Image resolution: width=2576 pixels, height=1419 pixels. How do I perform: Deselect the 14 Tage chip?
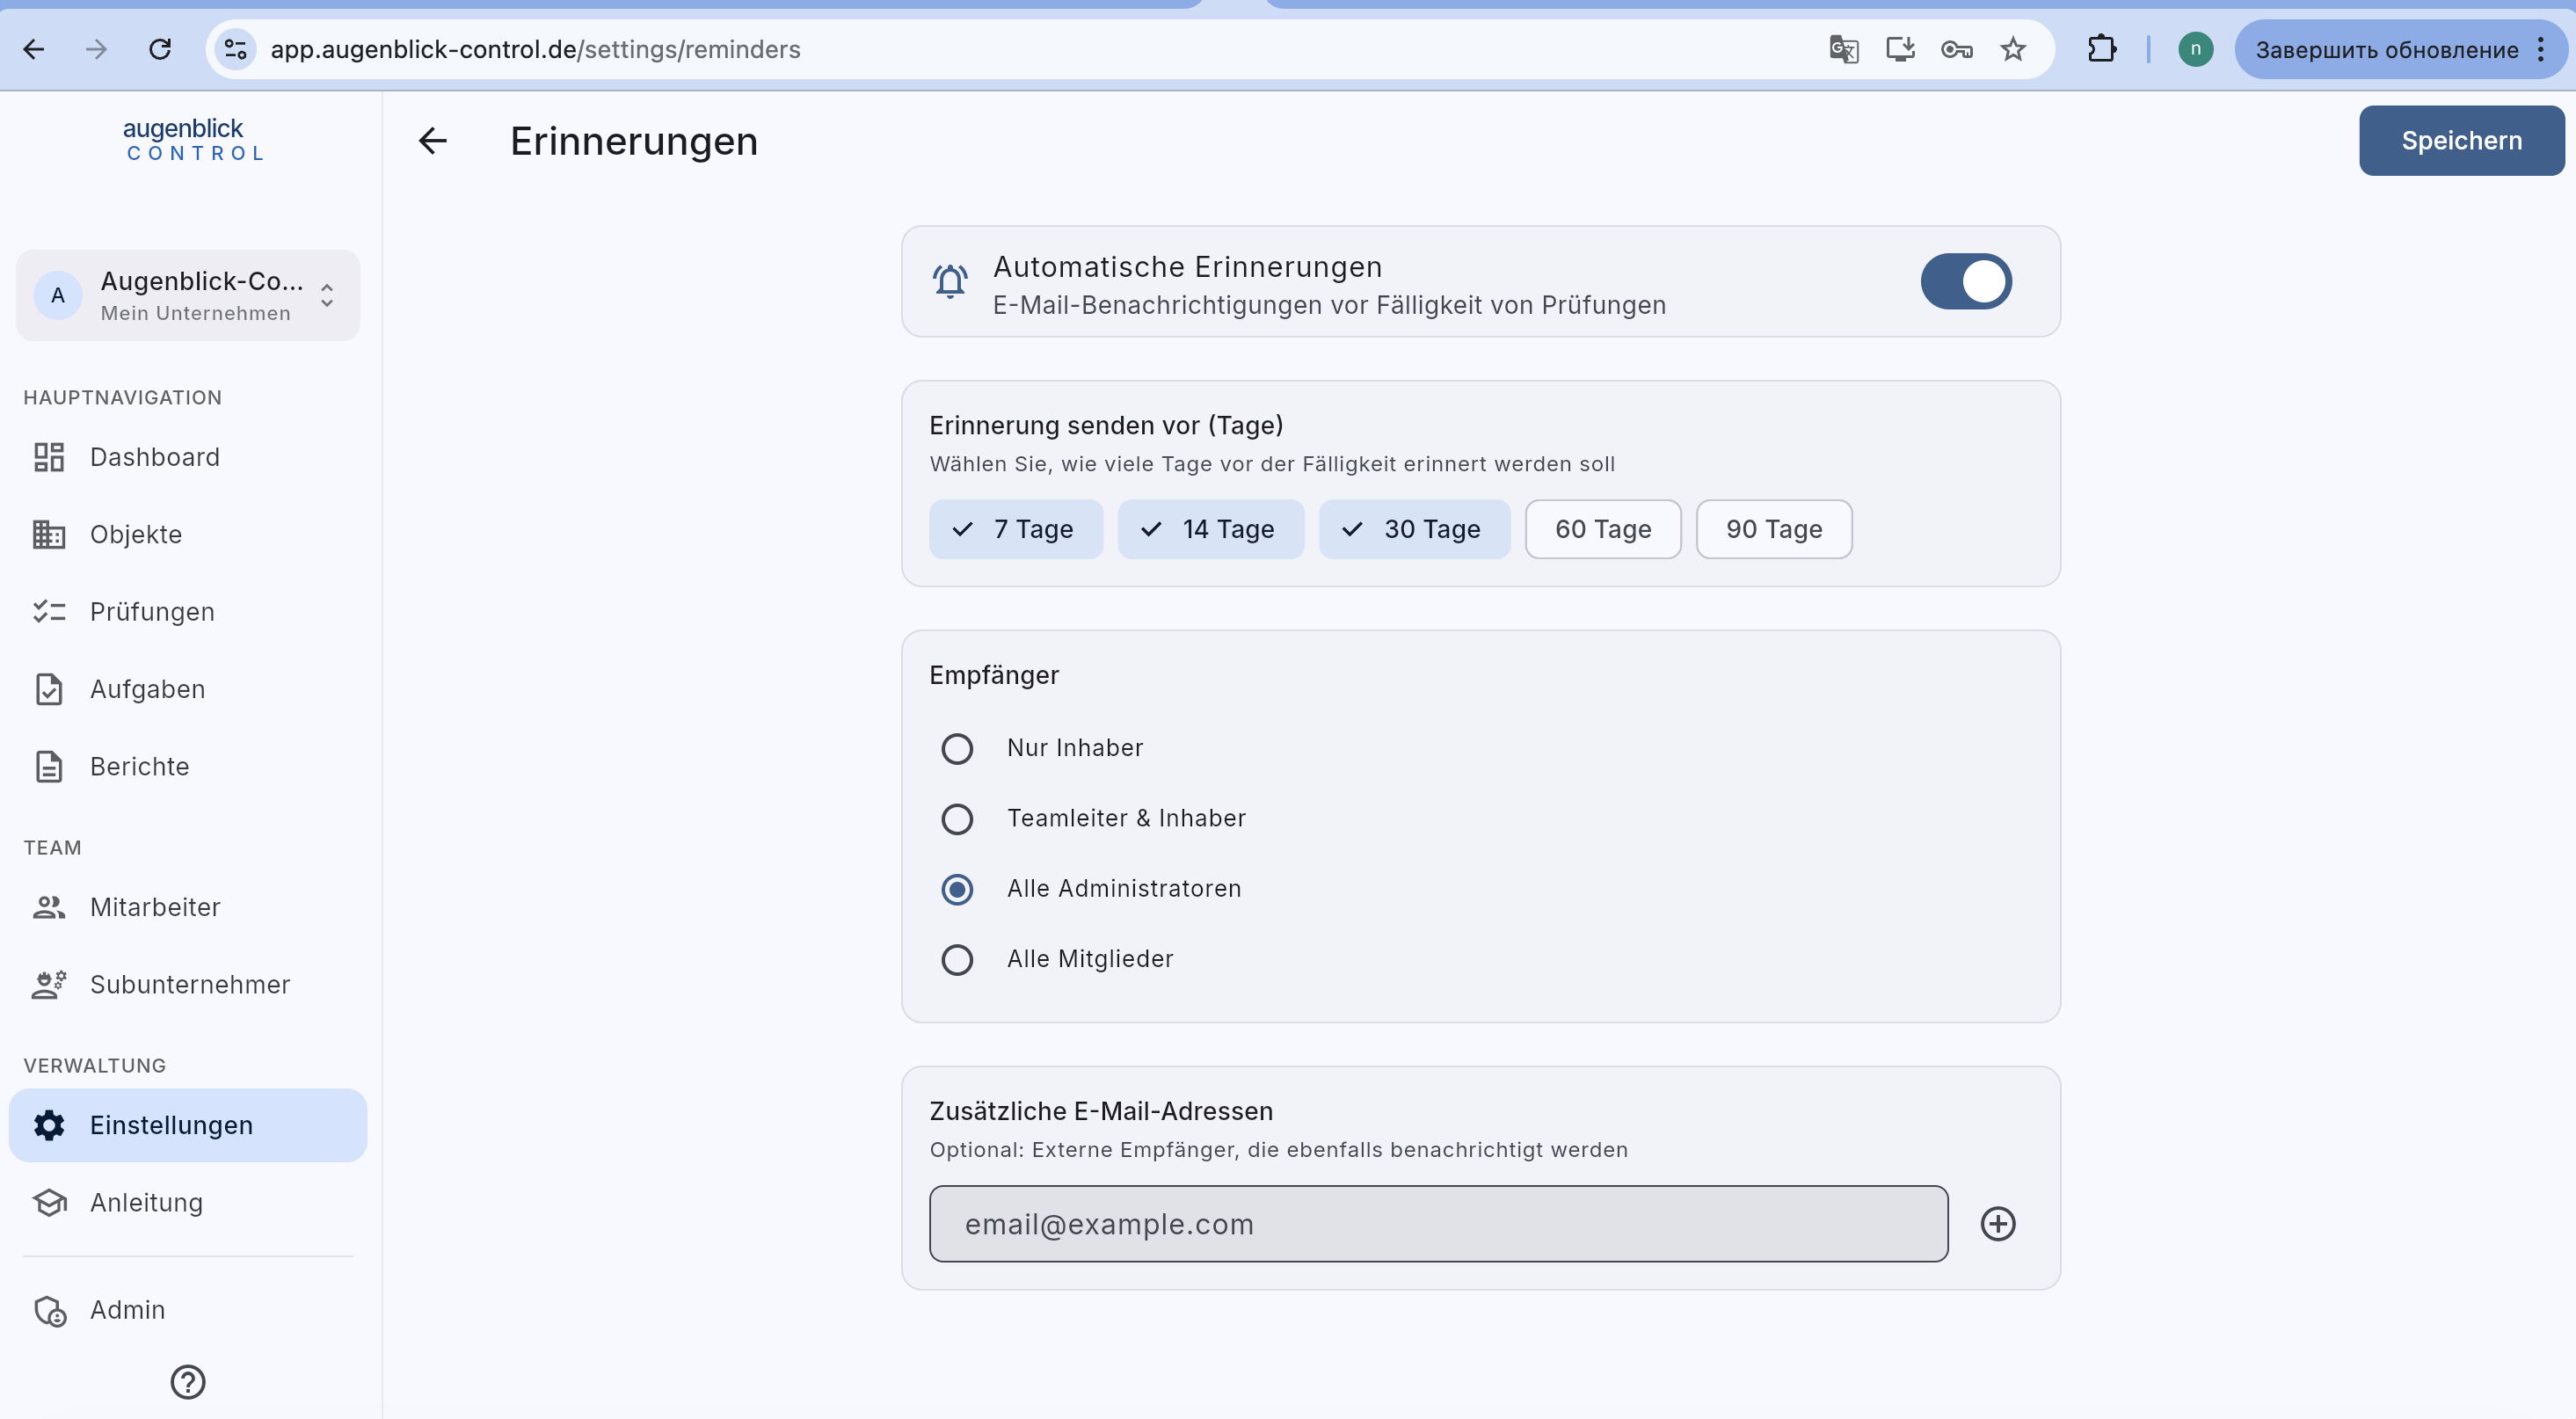pos(1211,529)
